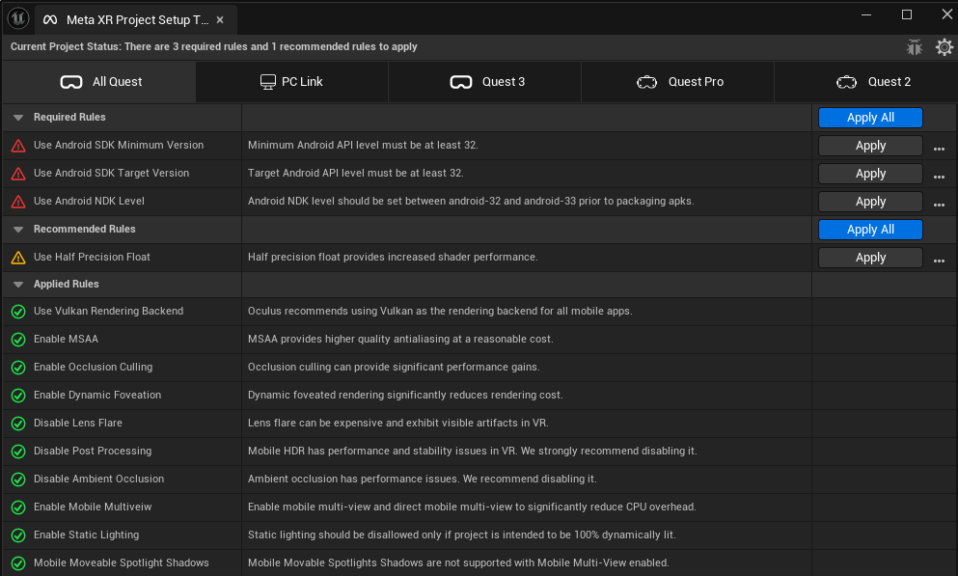The height and width of the screenshot is (576, 958).
Task: Select 'Use Android SDK Target Version' rule text
Action: coord(111,173)
